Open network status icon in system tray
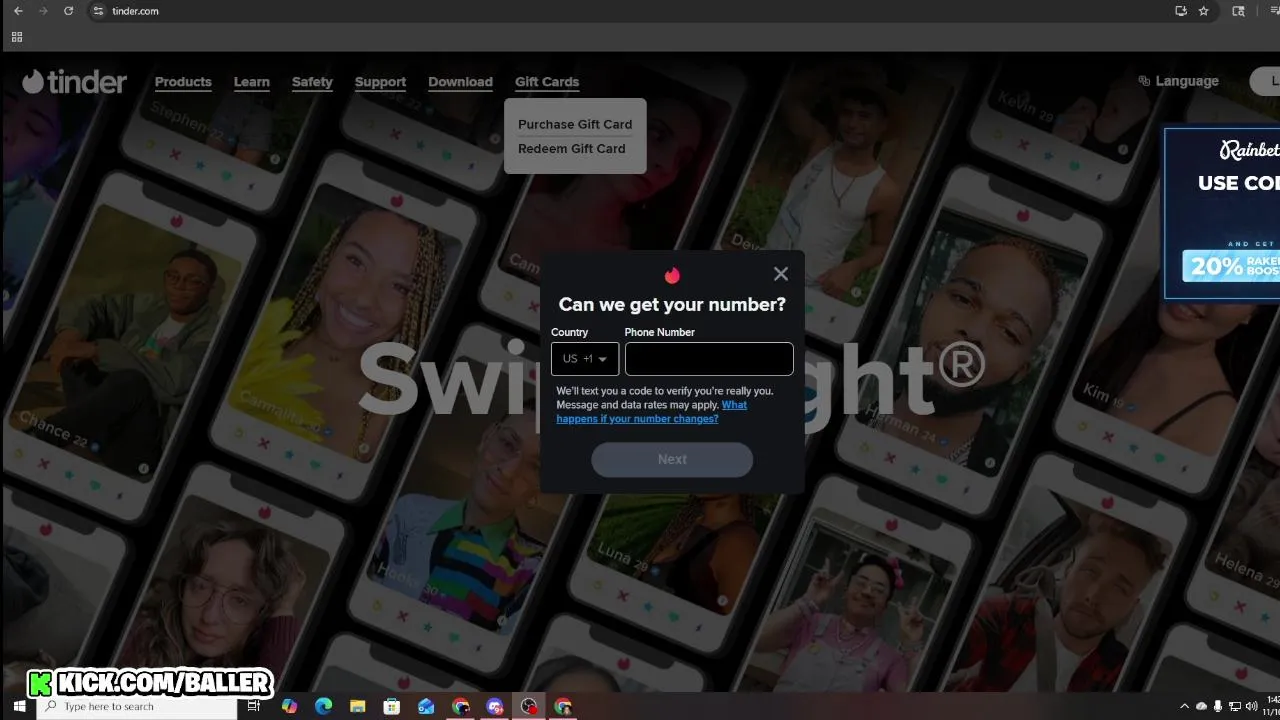1280x720 pixels. (1235, 706)
